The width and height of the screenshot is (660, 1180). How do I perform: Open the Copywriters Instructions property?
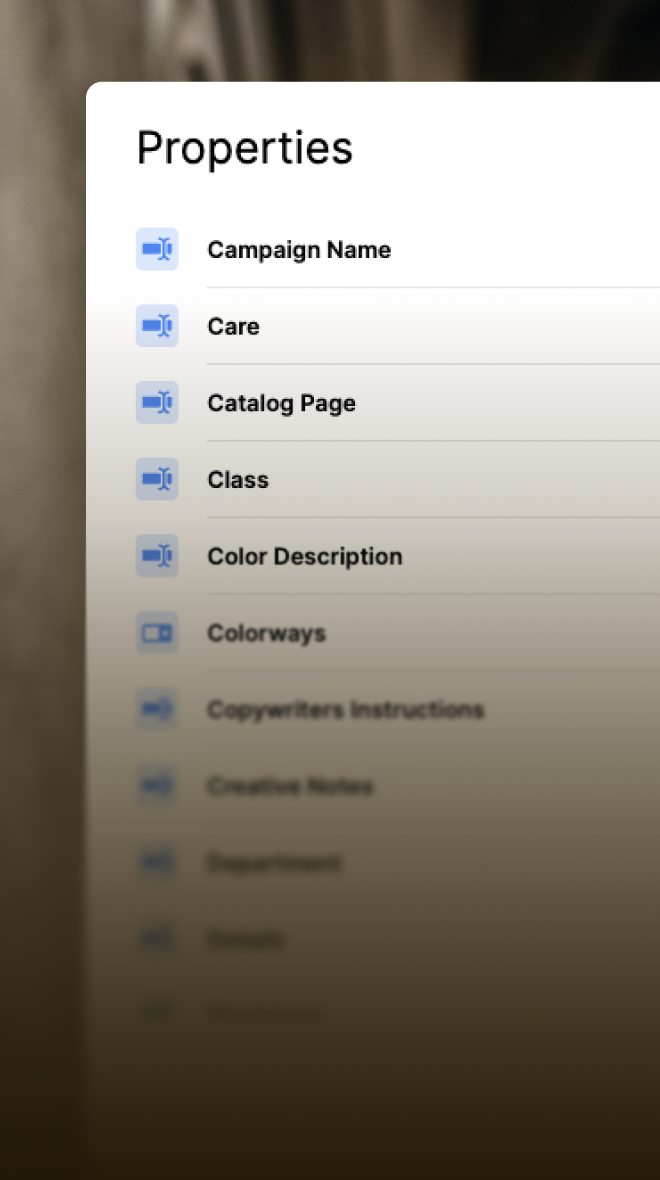coord(345,710)
